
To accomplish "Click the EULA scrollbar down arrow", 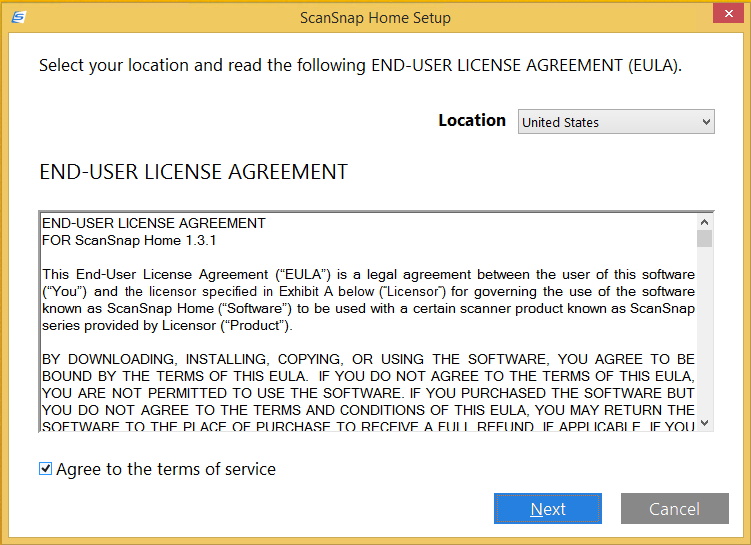I will (x=705, y=423).
